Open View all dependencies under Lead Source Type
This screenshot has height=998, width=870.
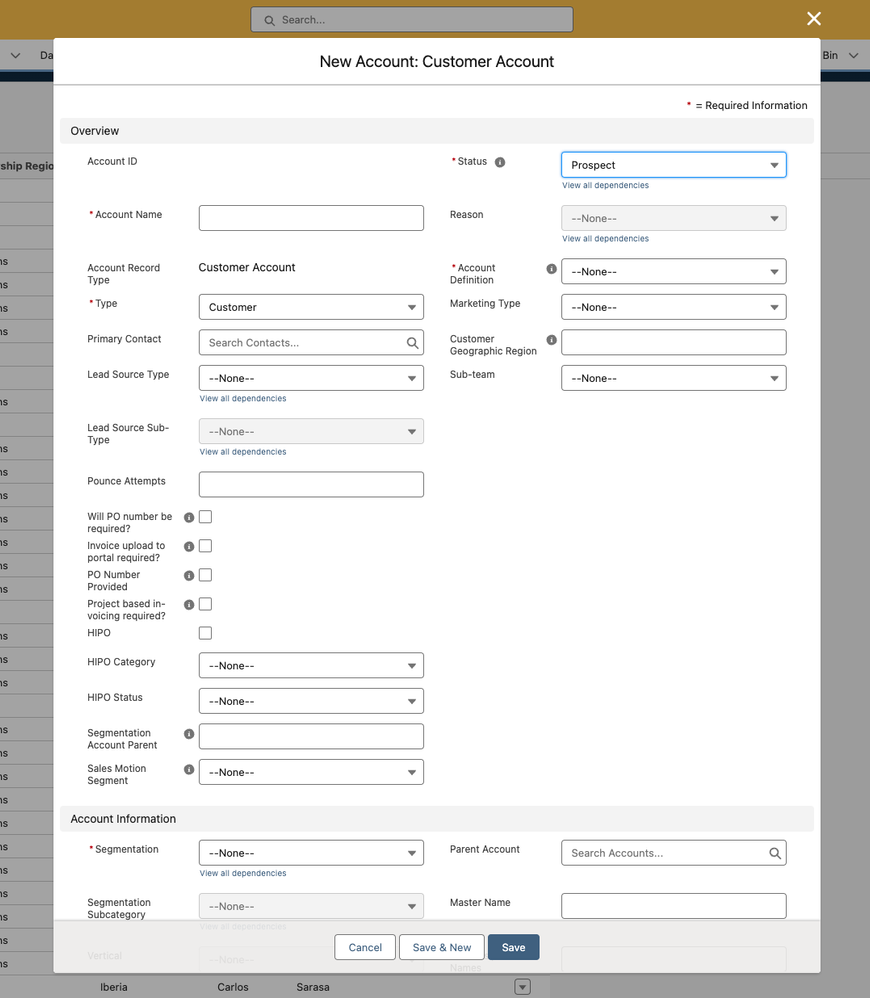coord(243,398)
